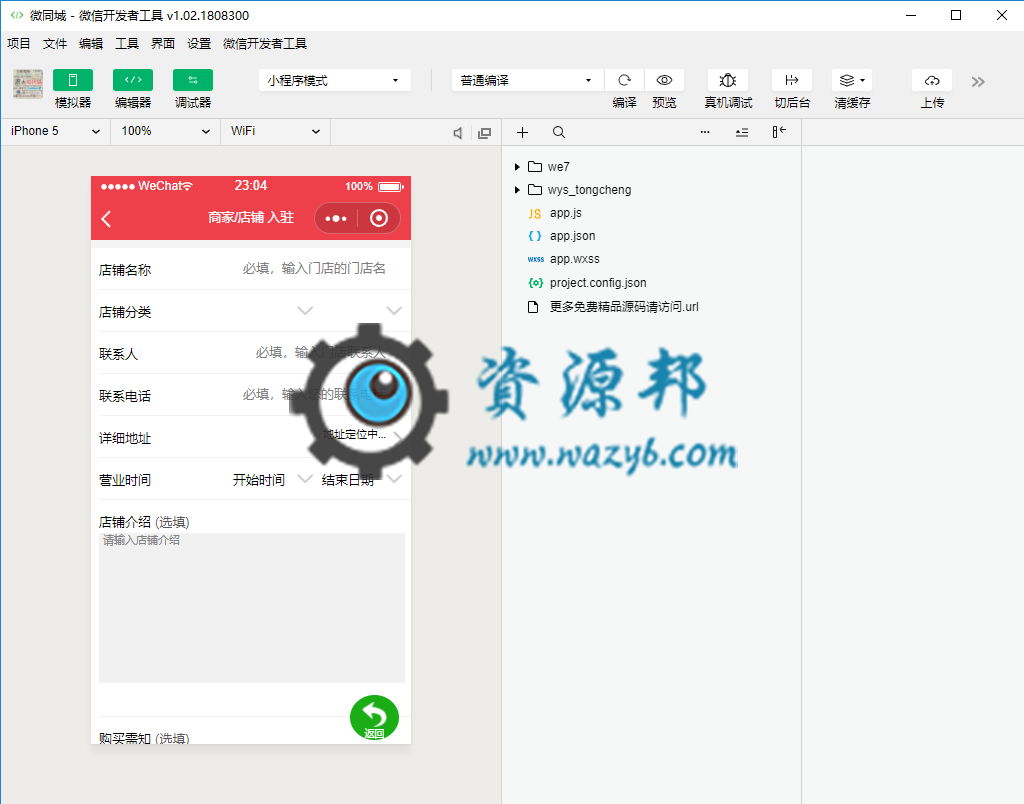This screenshot has height=804, width=1024.
Task: Open the 编辑 menu
Action: (91, 44)
